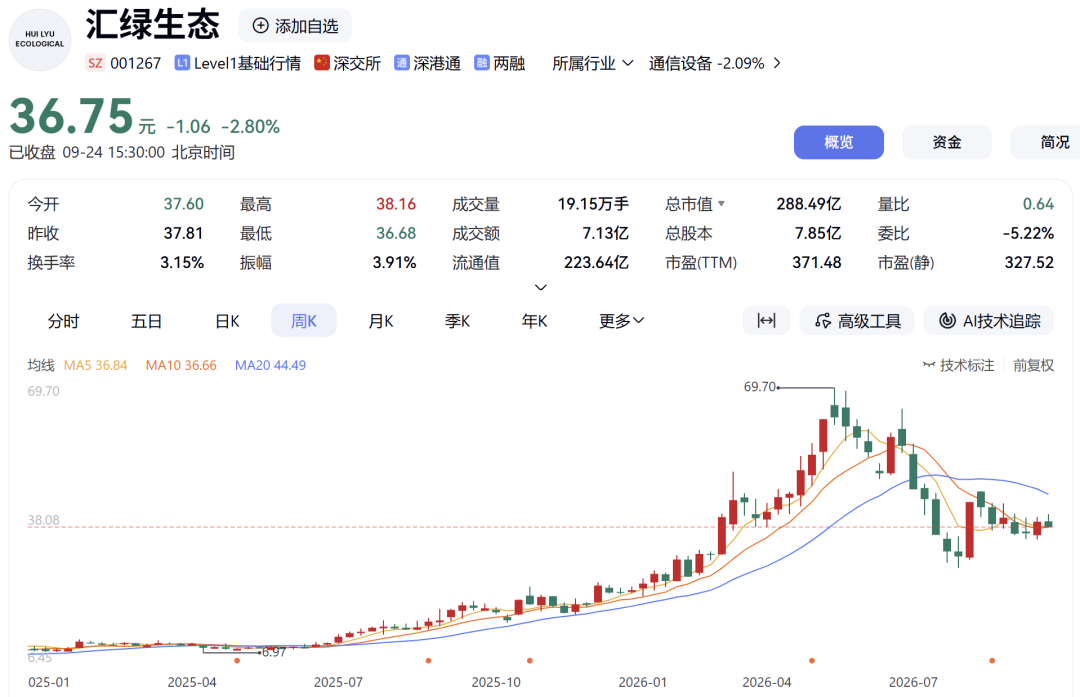Image resolution: width=1080 pixels, height=697 pixels.
Task: Select the 月K chart period
Action: pos(381,321)
